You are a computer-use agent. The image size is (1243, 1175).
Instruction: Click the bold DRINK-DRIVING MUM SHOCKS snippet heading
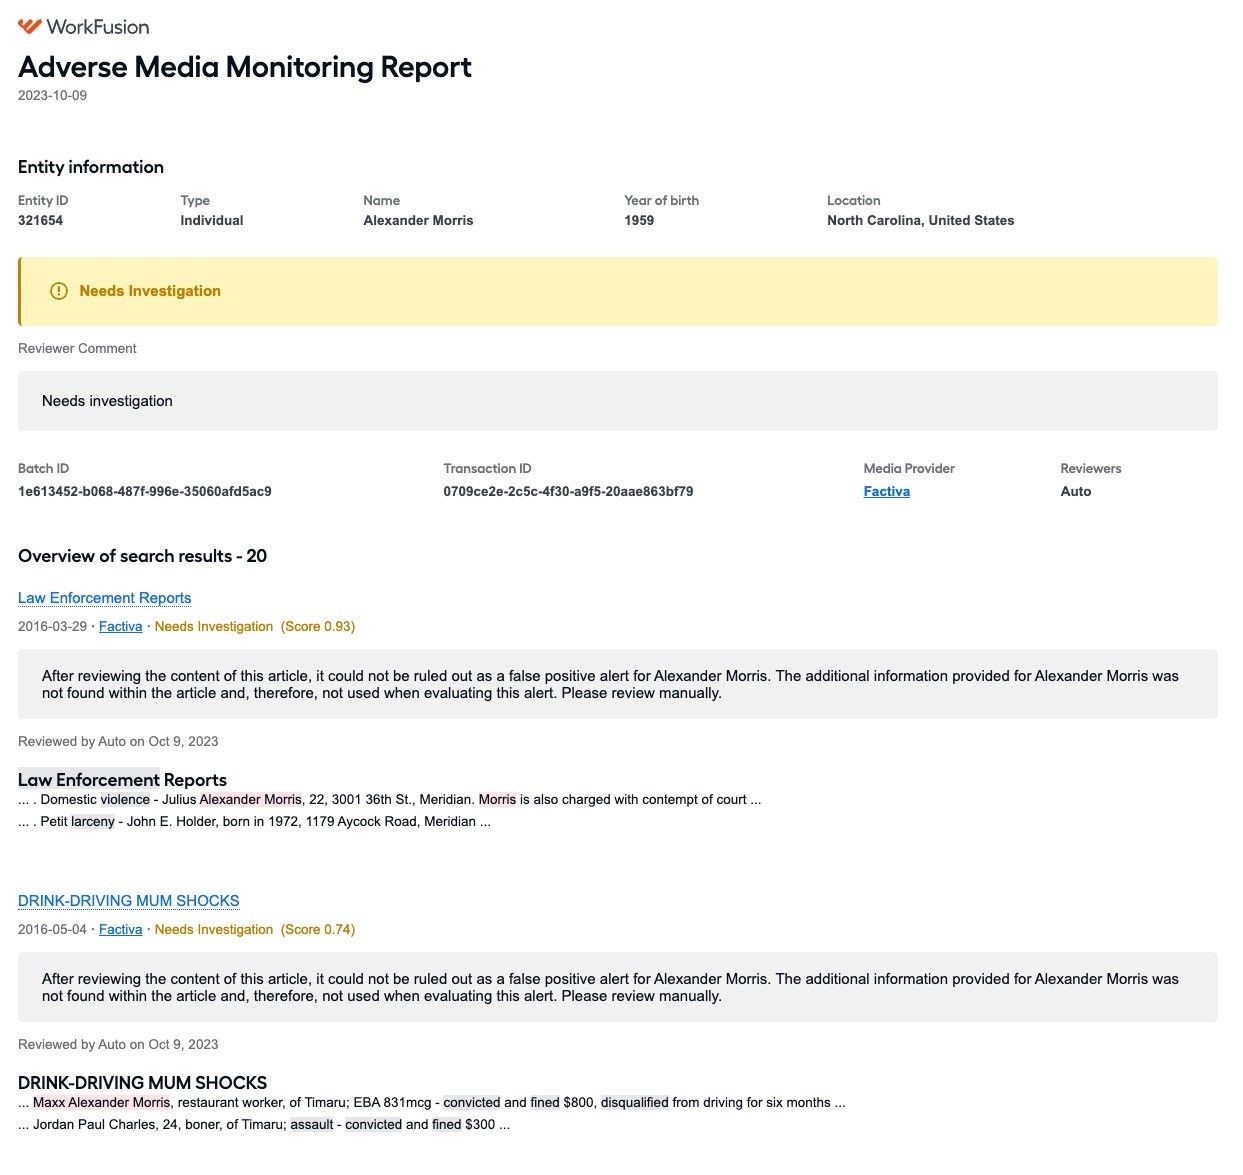142,1083
